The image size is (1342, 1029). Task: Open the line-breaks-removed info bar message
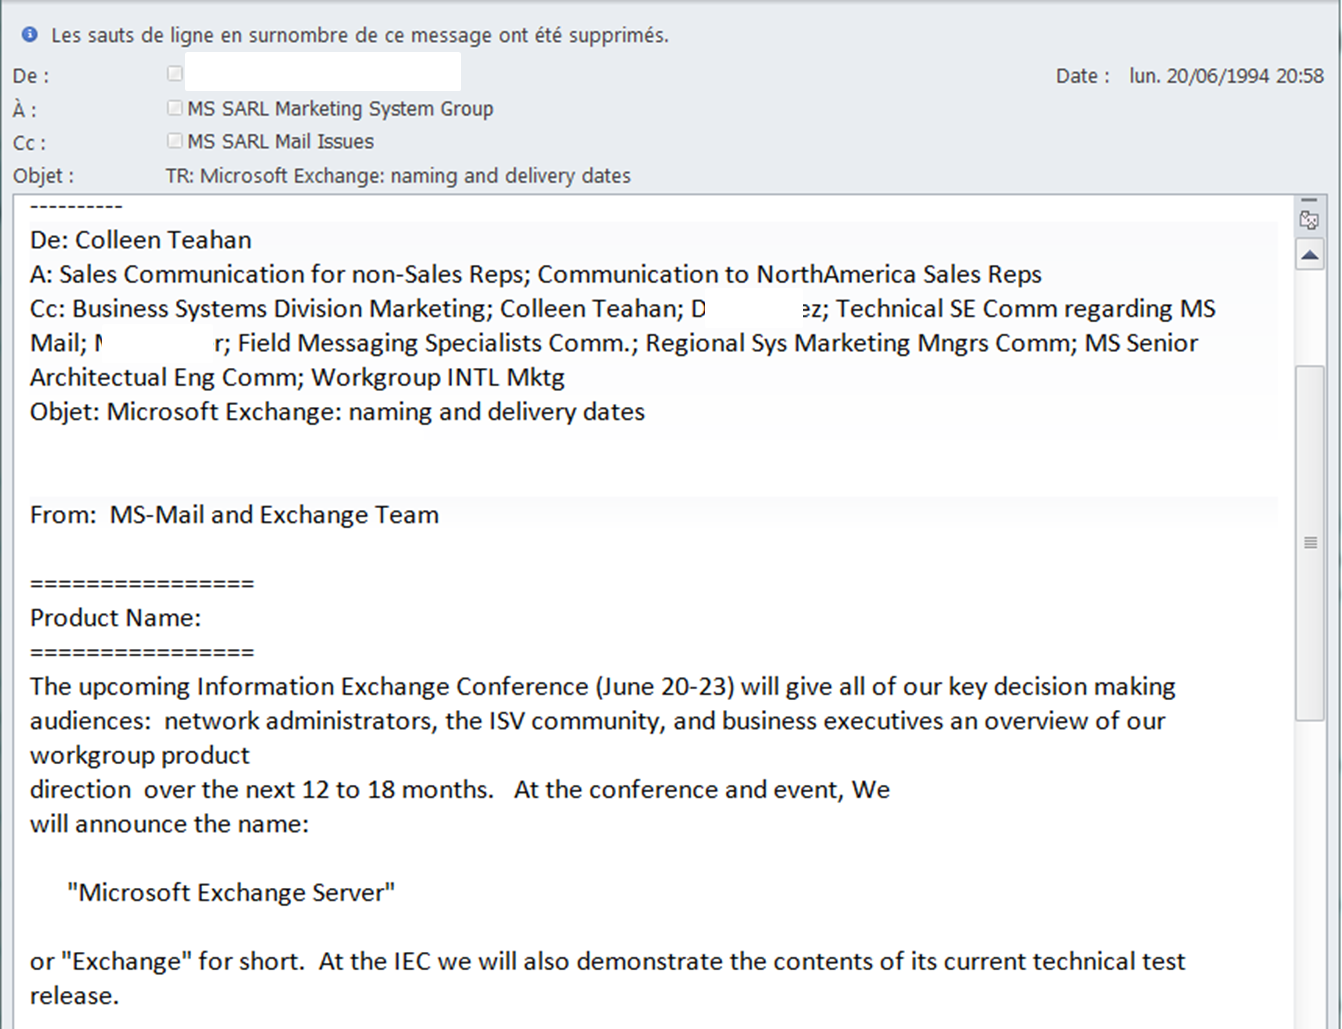pyautogui.click(x=360, y=35)
